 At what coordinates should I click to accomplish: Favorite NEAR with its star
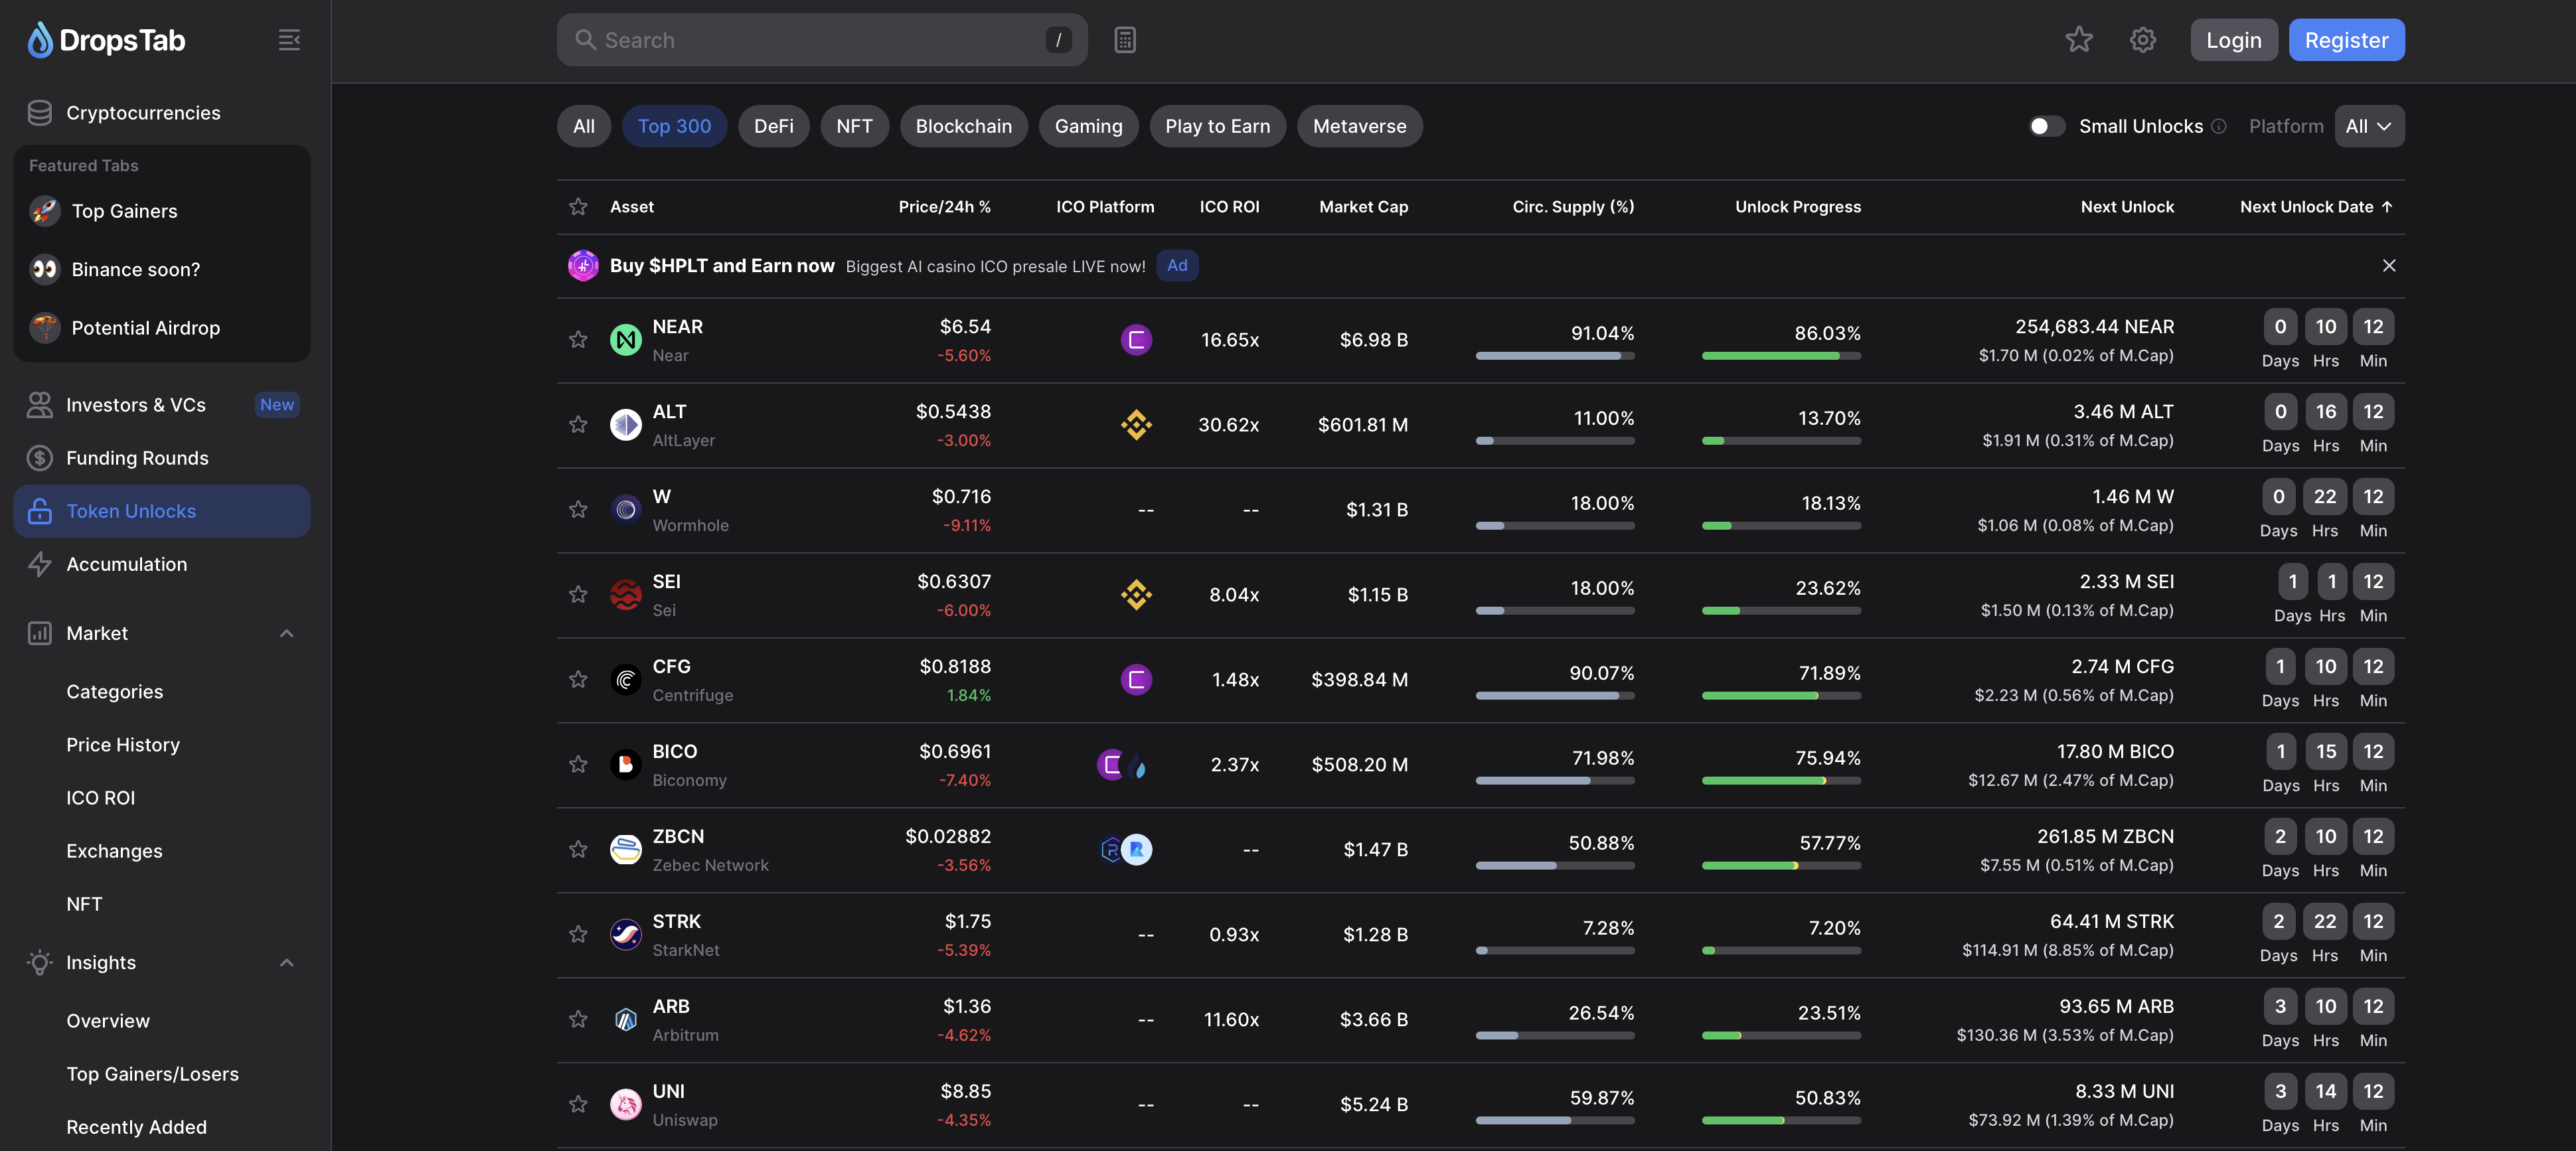(578, 340)
